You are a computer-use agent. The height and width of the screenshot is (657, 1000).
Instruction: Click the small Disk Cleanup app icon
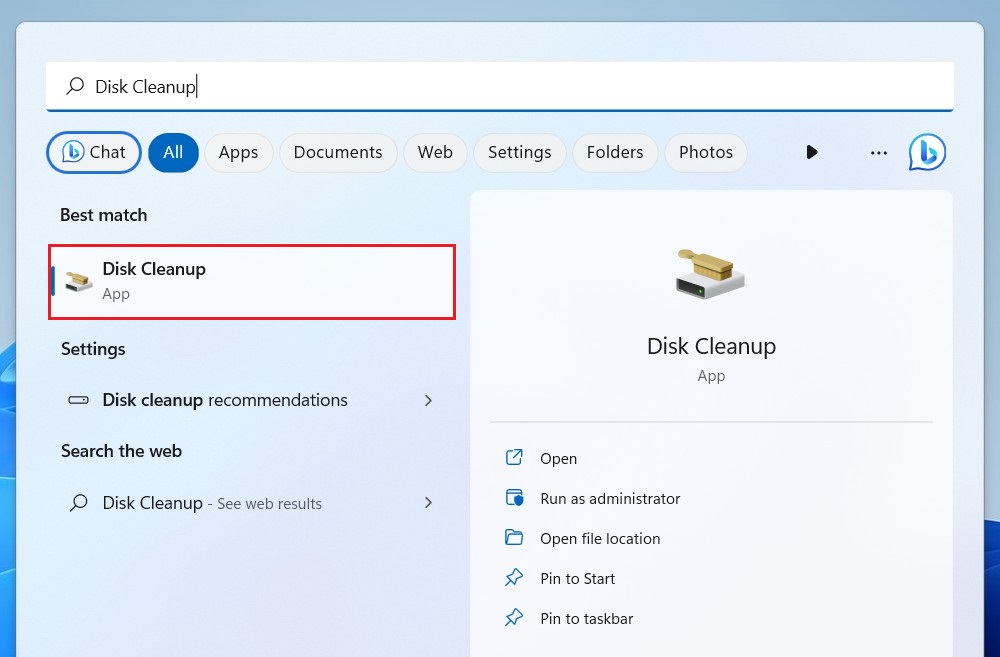78,281
